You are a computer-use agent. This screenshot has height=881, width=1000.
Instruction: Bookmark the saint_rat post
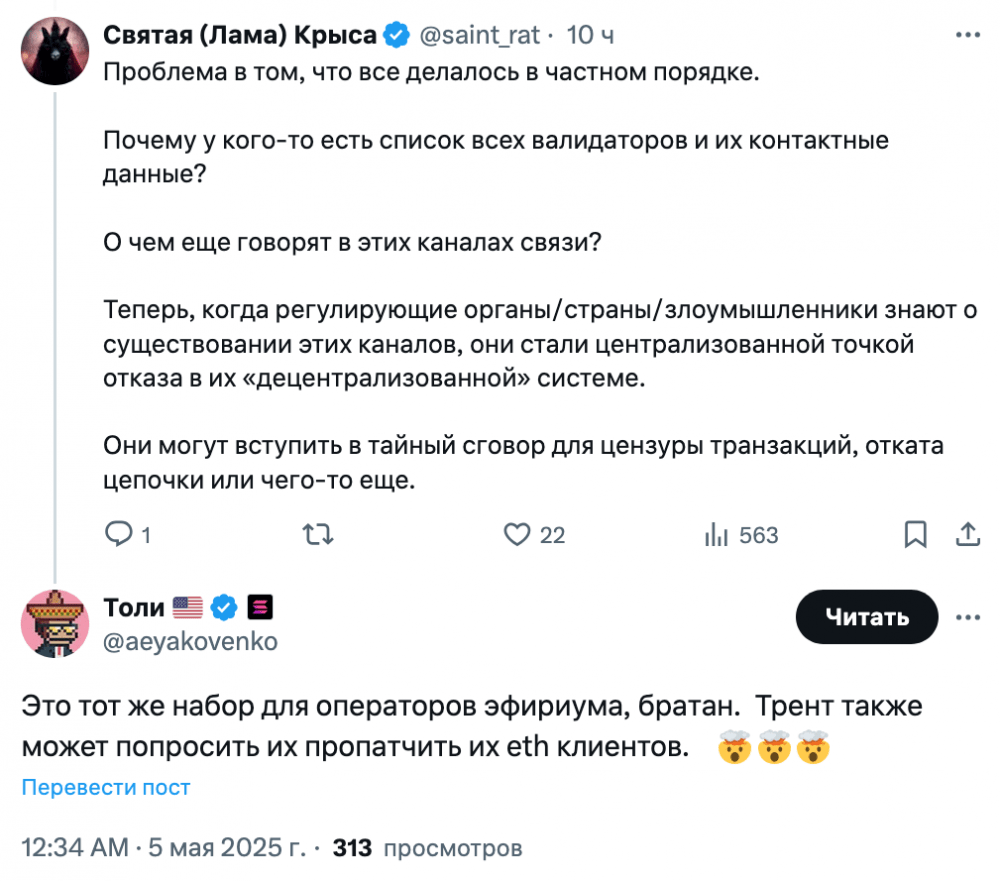pyautogui.click(x=915, y=534)
